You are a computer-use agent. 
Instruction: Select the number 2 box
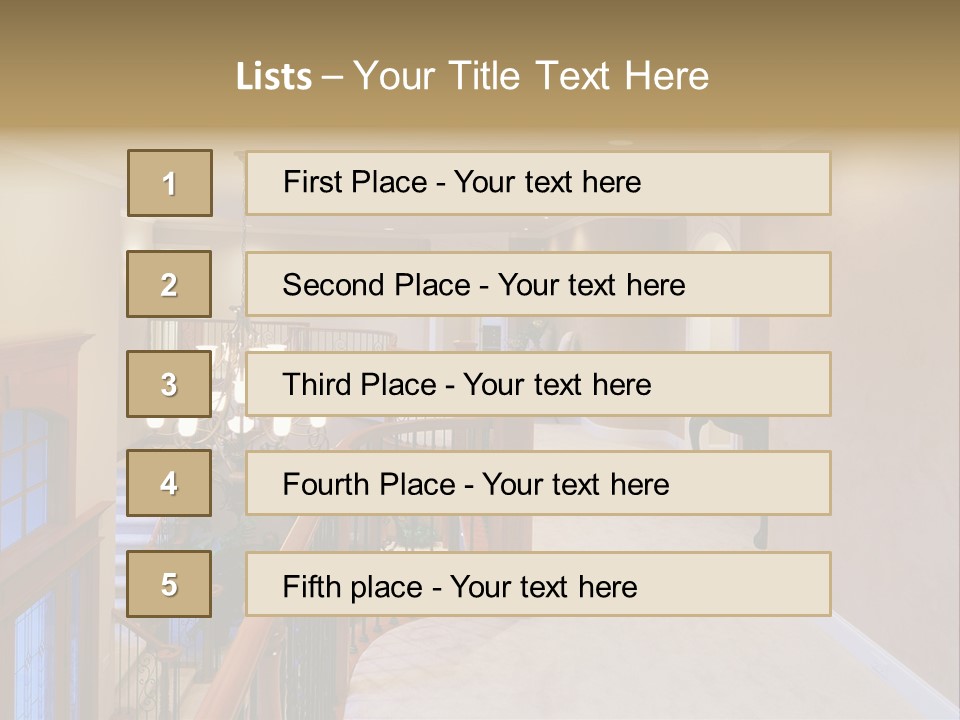pos(169,284)
